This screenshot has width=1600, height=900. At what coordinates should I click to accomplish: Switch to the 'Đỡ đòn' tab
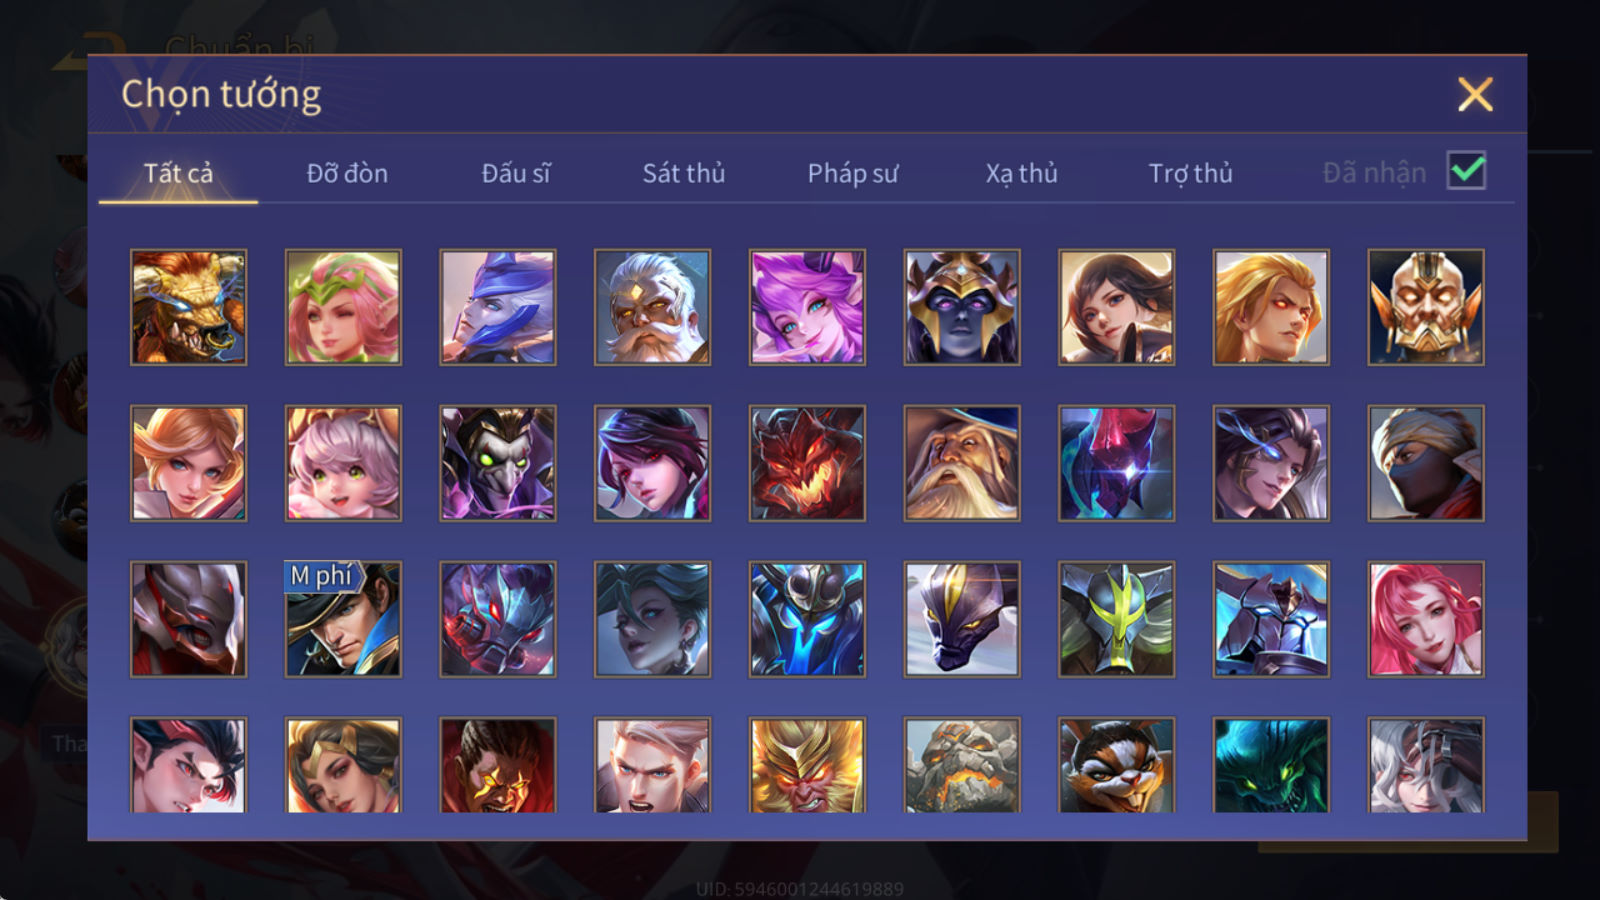pyautogui.click(x=347, y=173)
